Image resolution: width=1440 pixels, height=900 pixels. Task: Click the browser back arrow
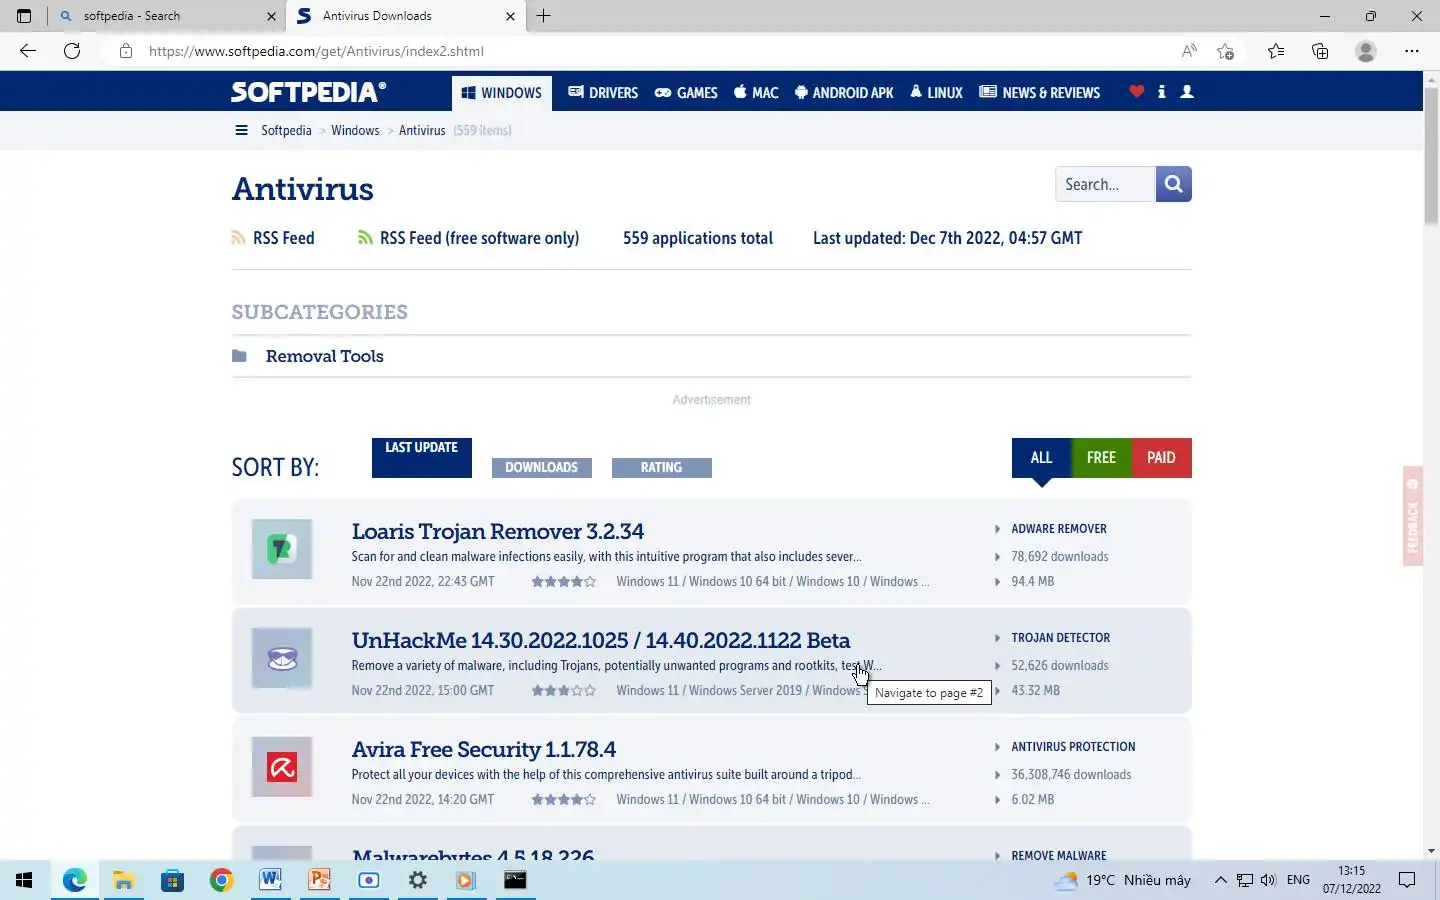(x=28, y=51)
